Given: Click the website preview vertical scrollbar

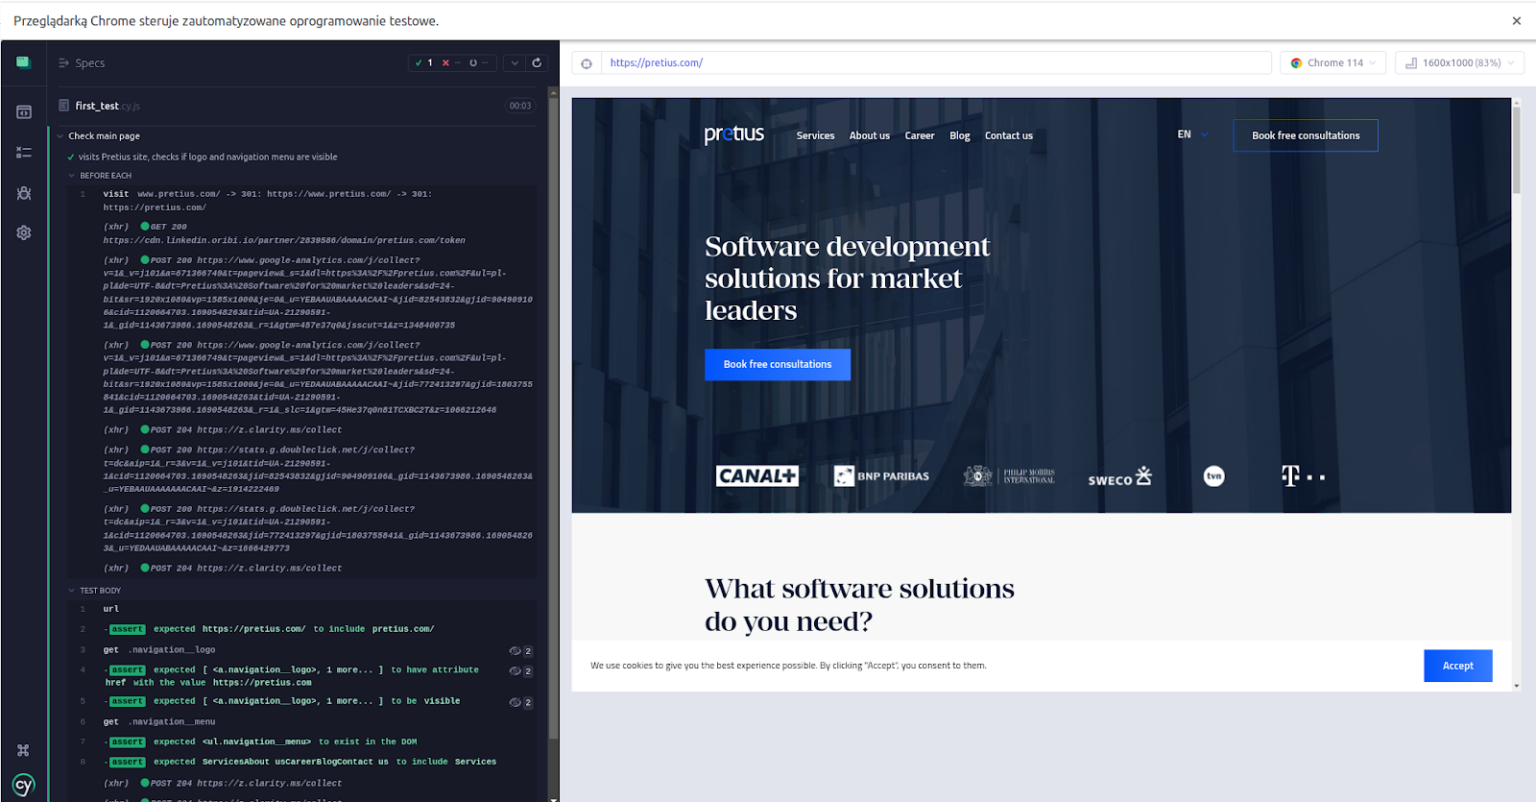Looking at the screenshot, I should pyautogui.click(x=1517, y=150).
